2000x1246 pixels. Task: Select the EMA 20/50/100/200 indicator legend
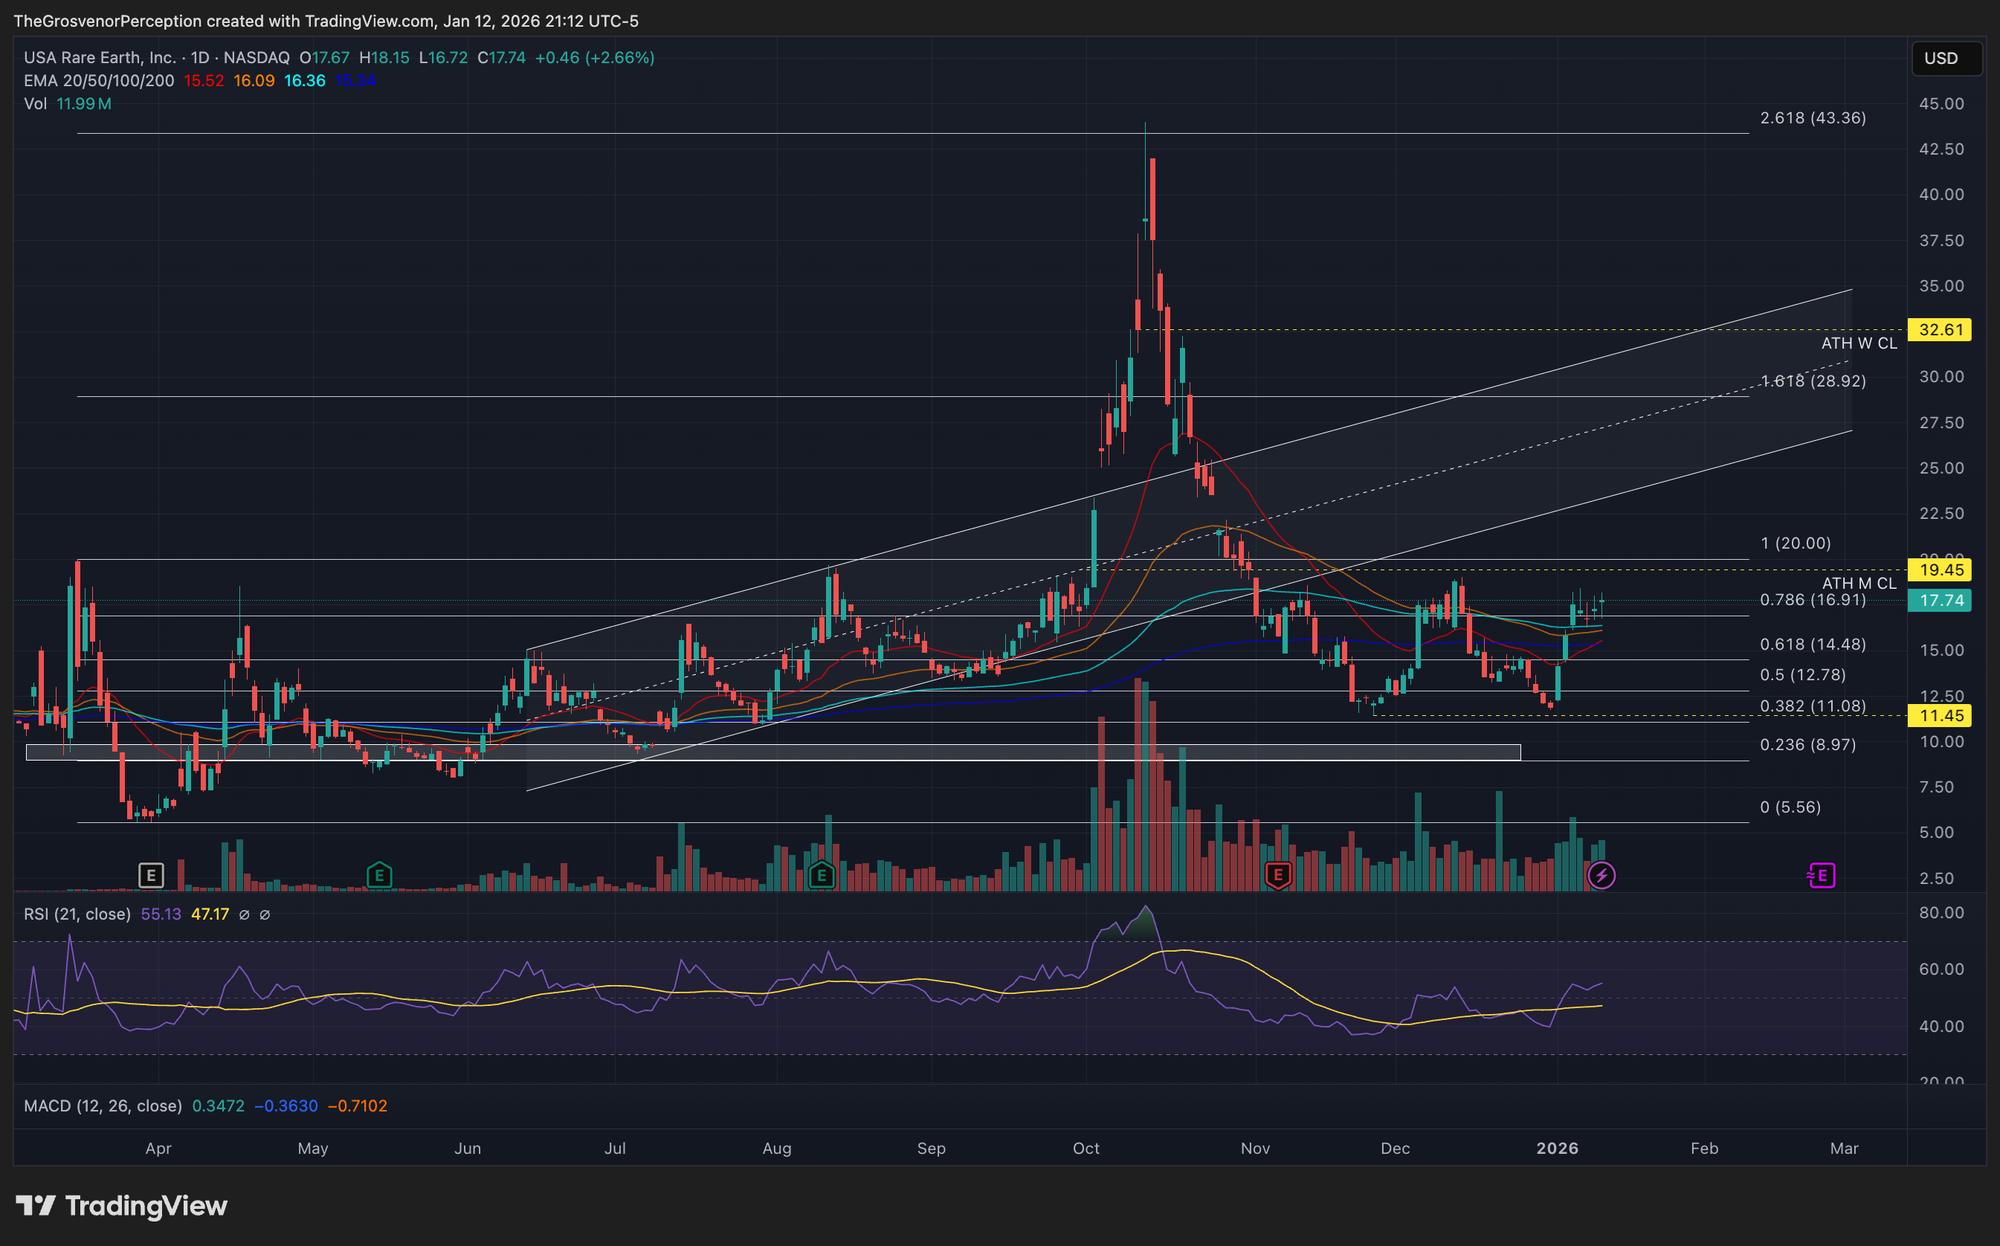[99, 81]
